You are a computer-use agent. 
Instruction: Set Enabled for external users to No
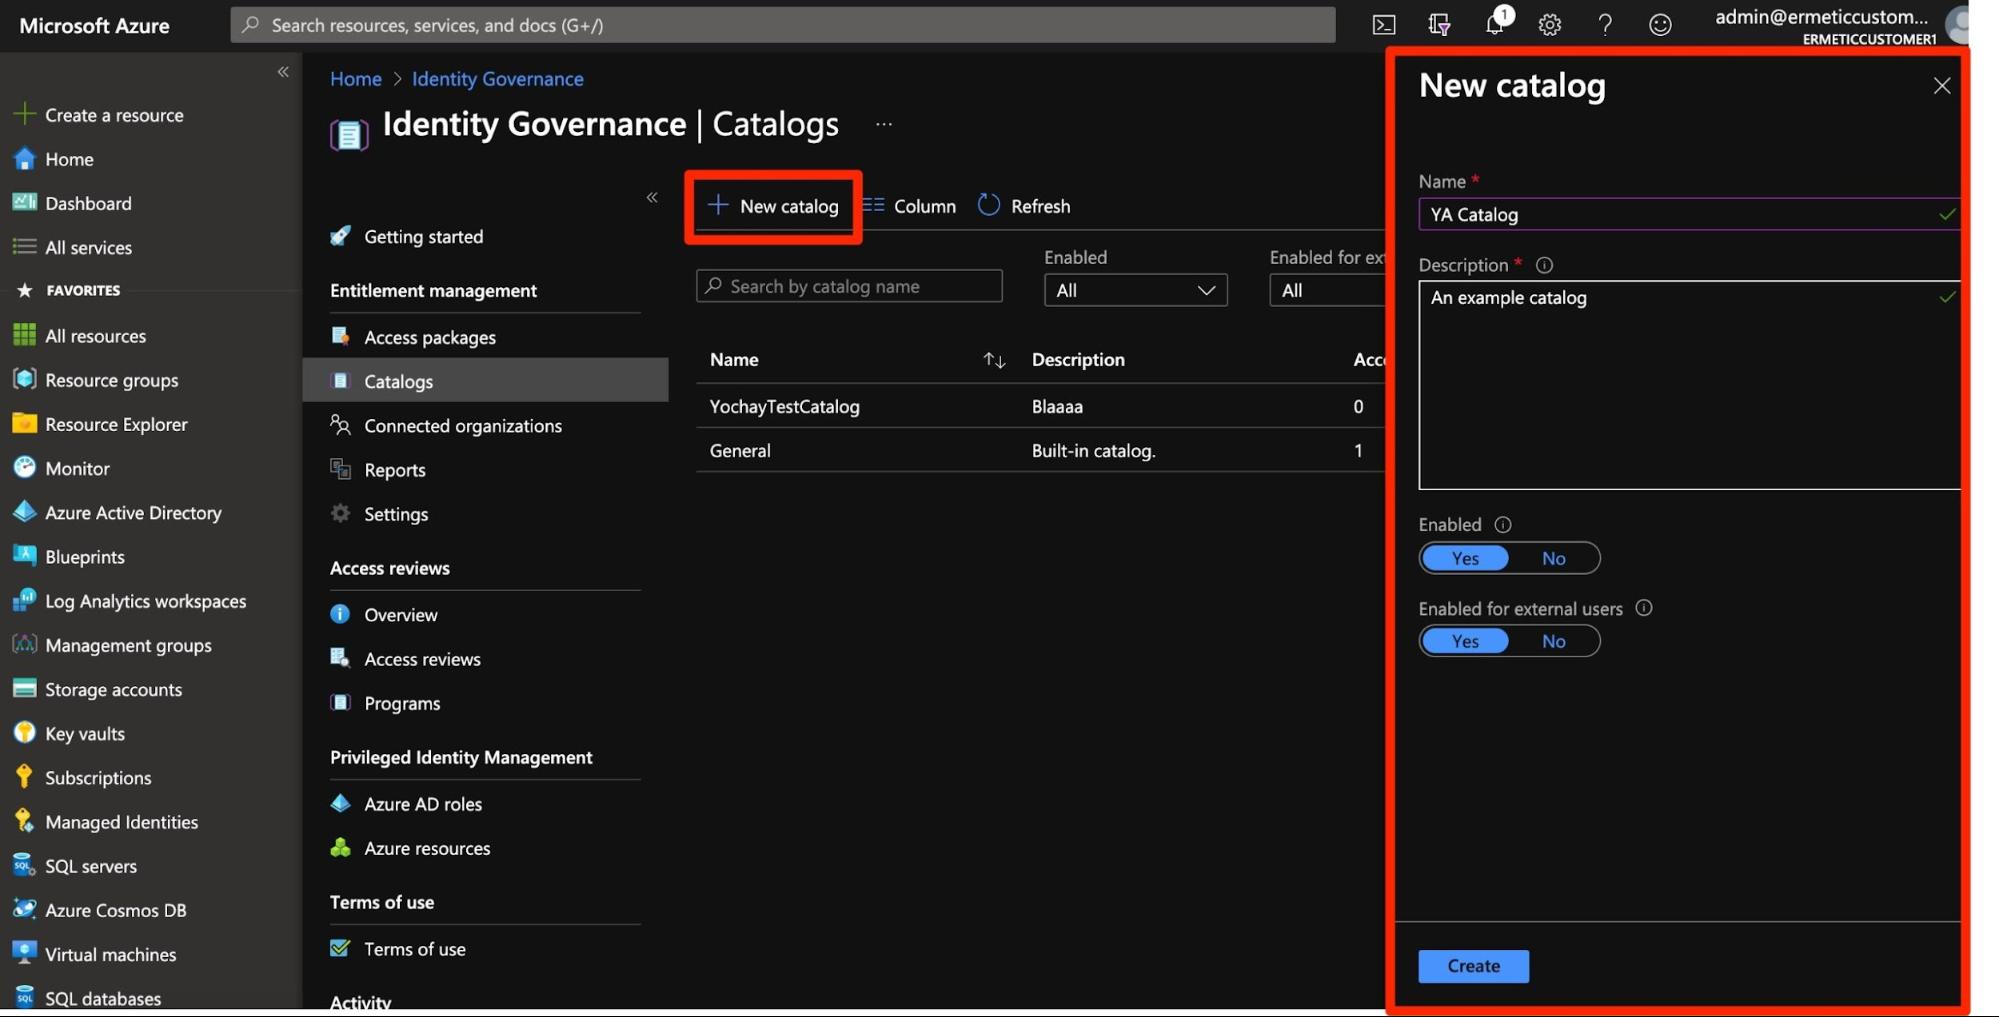1553,641
